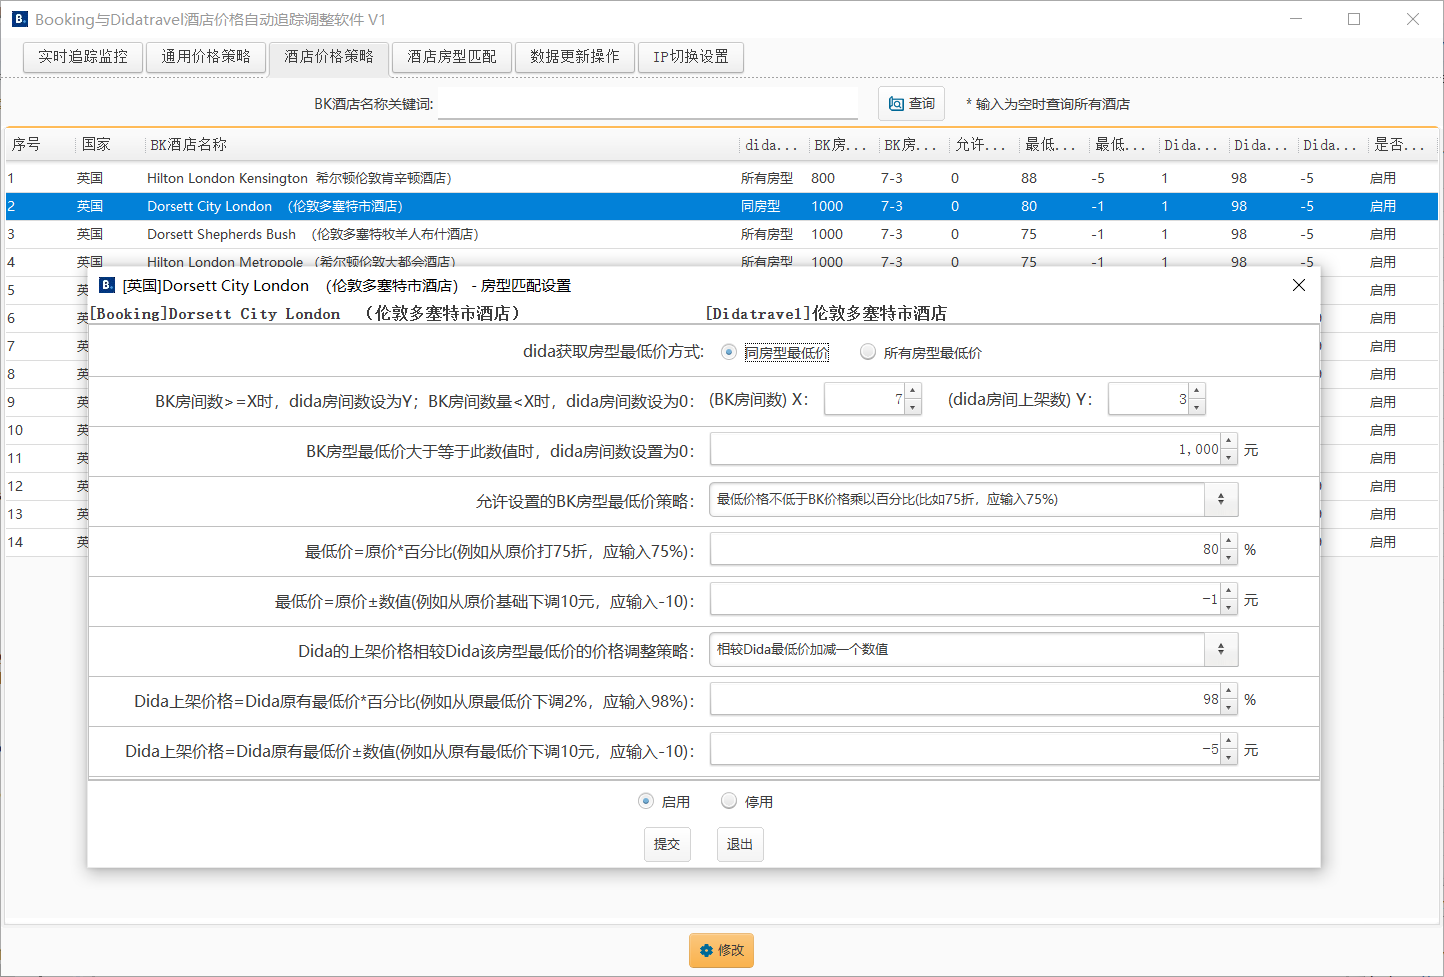Increase BK房间数 X value
Viewport: 1444px width, 977px height.
pyautogui.click(x=913, y=391)
